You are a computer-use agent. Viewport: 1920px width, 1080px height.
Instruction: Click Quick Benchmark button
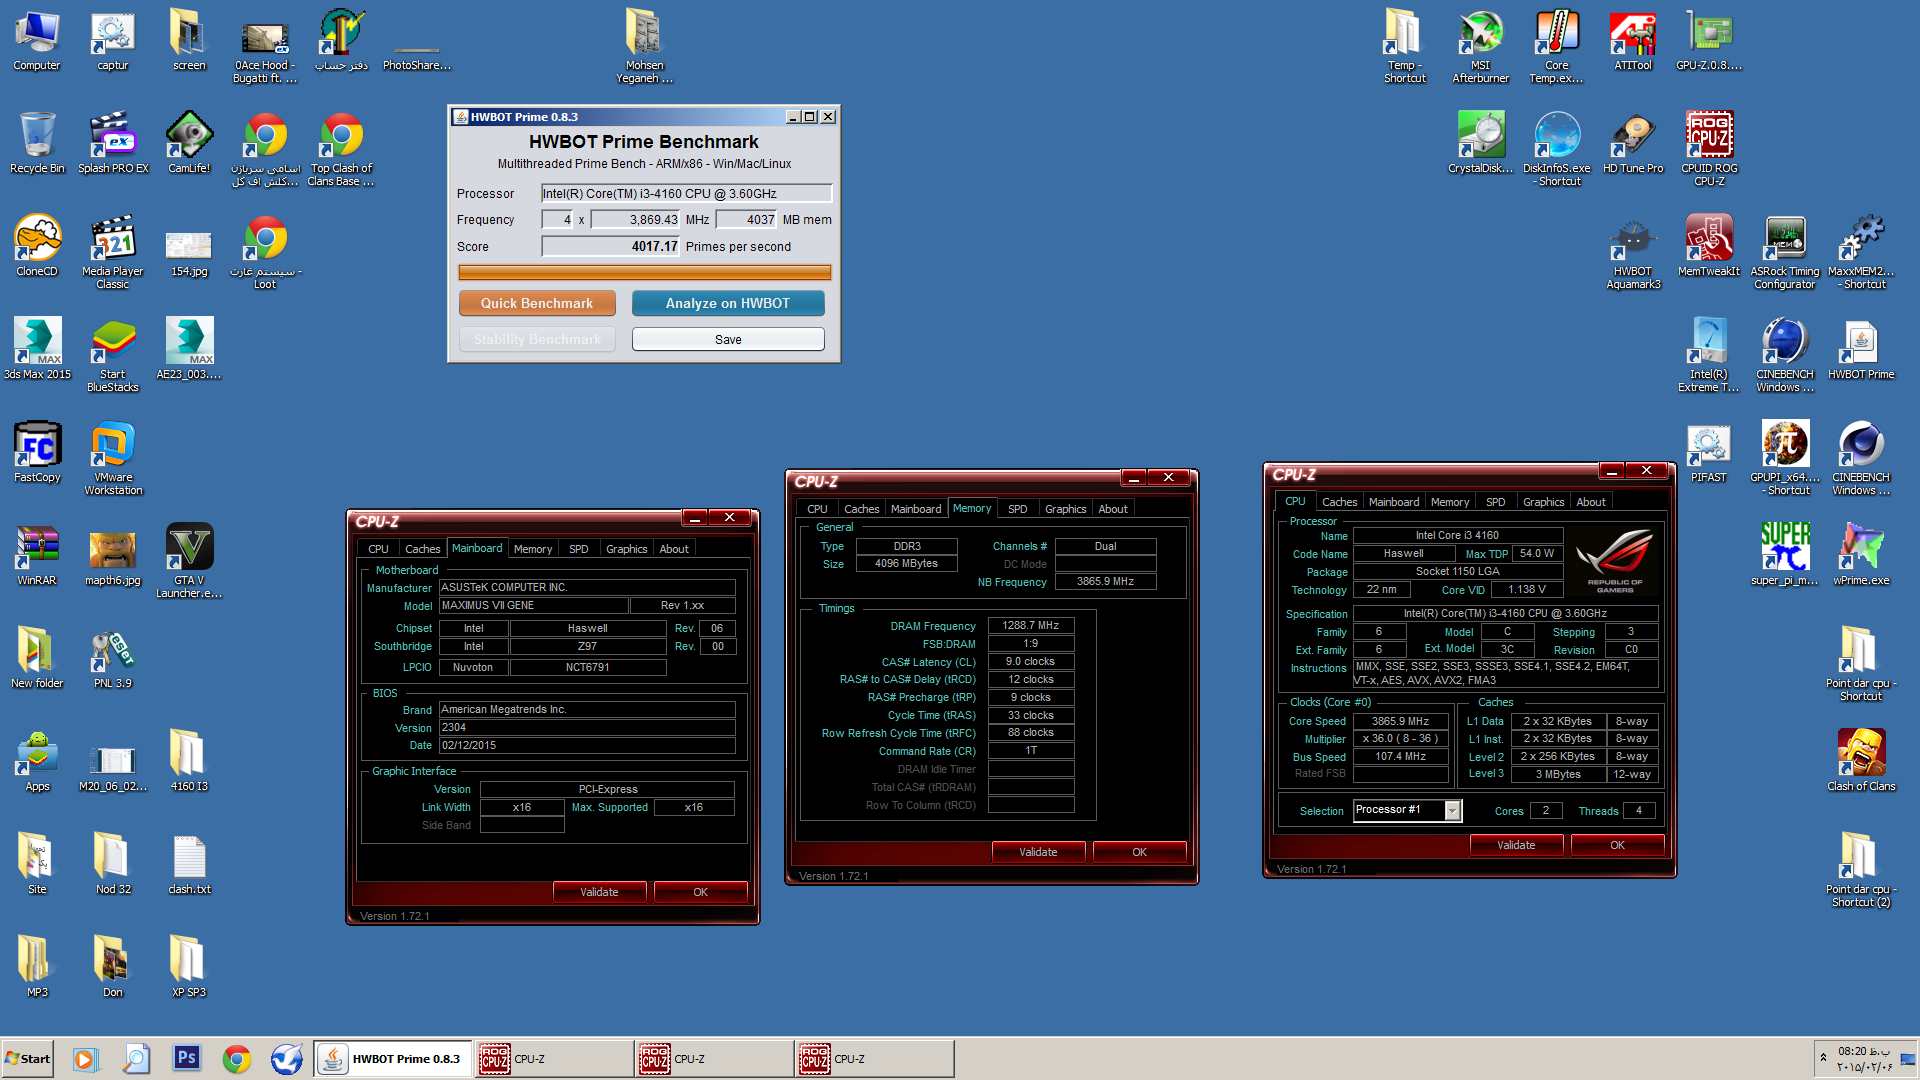[x=537, y=303]
